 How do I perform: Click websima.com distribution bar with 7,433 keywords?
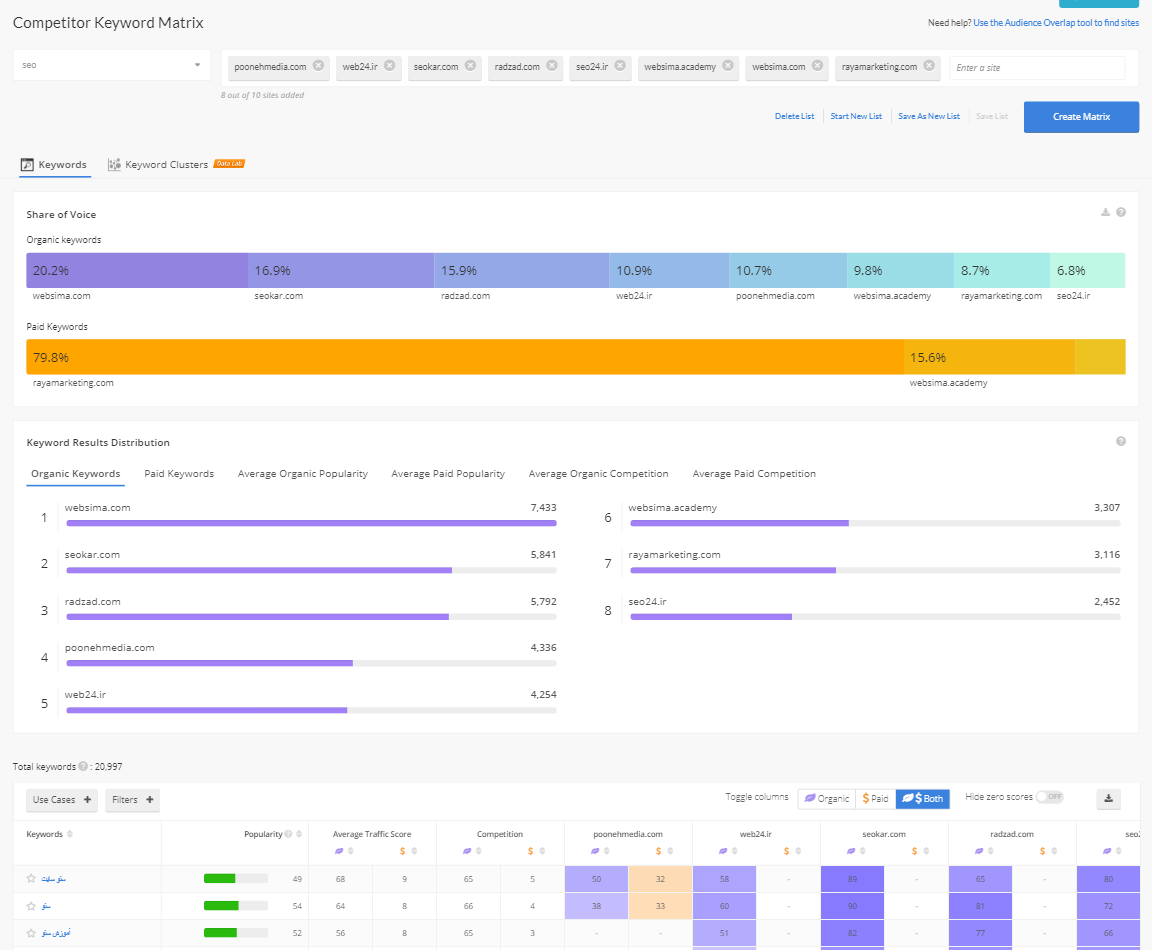click(312, 523)
